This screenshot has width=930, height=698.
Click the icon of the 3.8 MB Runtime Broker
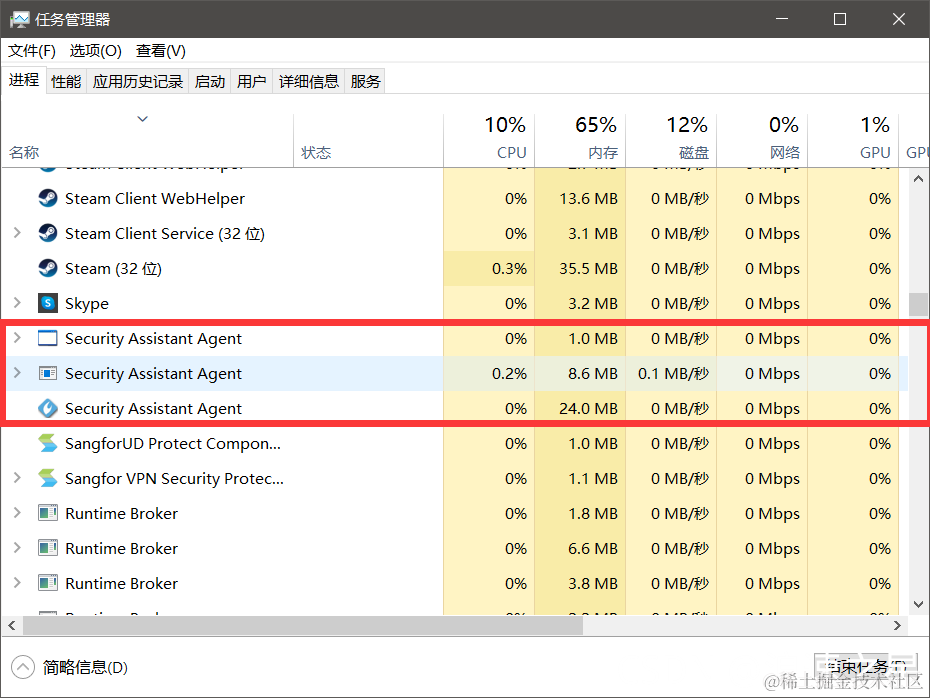[47, 583]
